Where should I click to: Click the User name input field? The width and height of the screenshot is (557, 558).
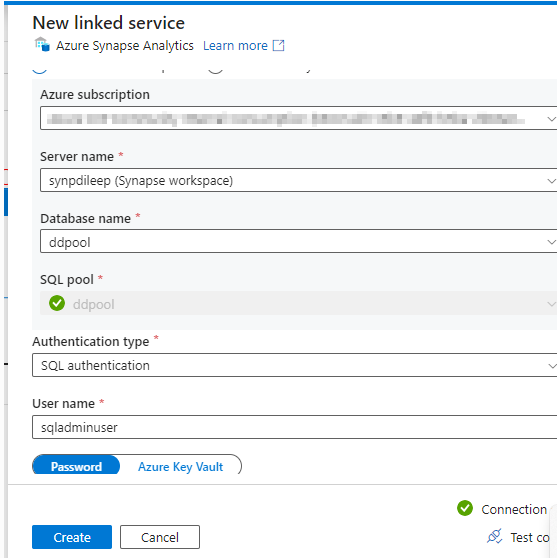click(x=294, y=427)
